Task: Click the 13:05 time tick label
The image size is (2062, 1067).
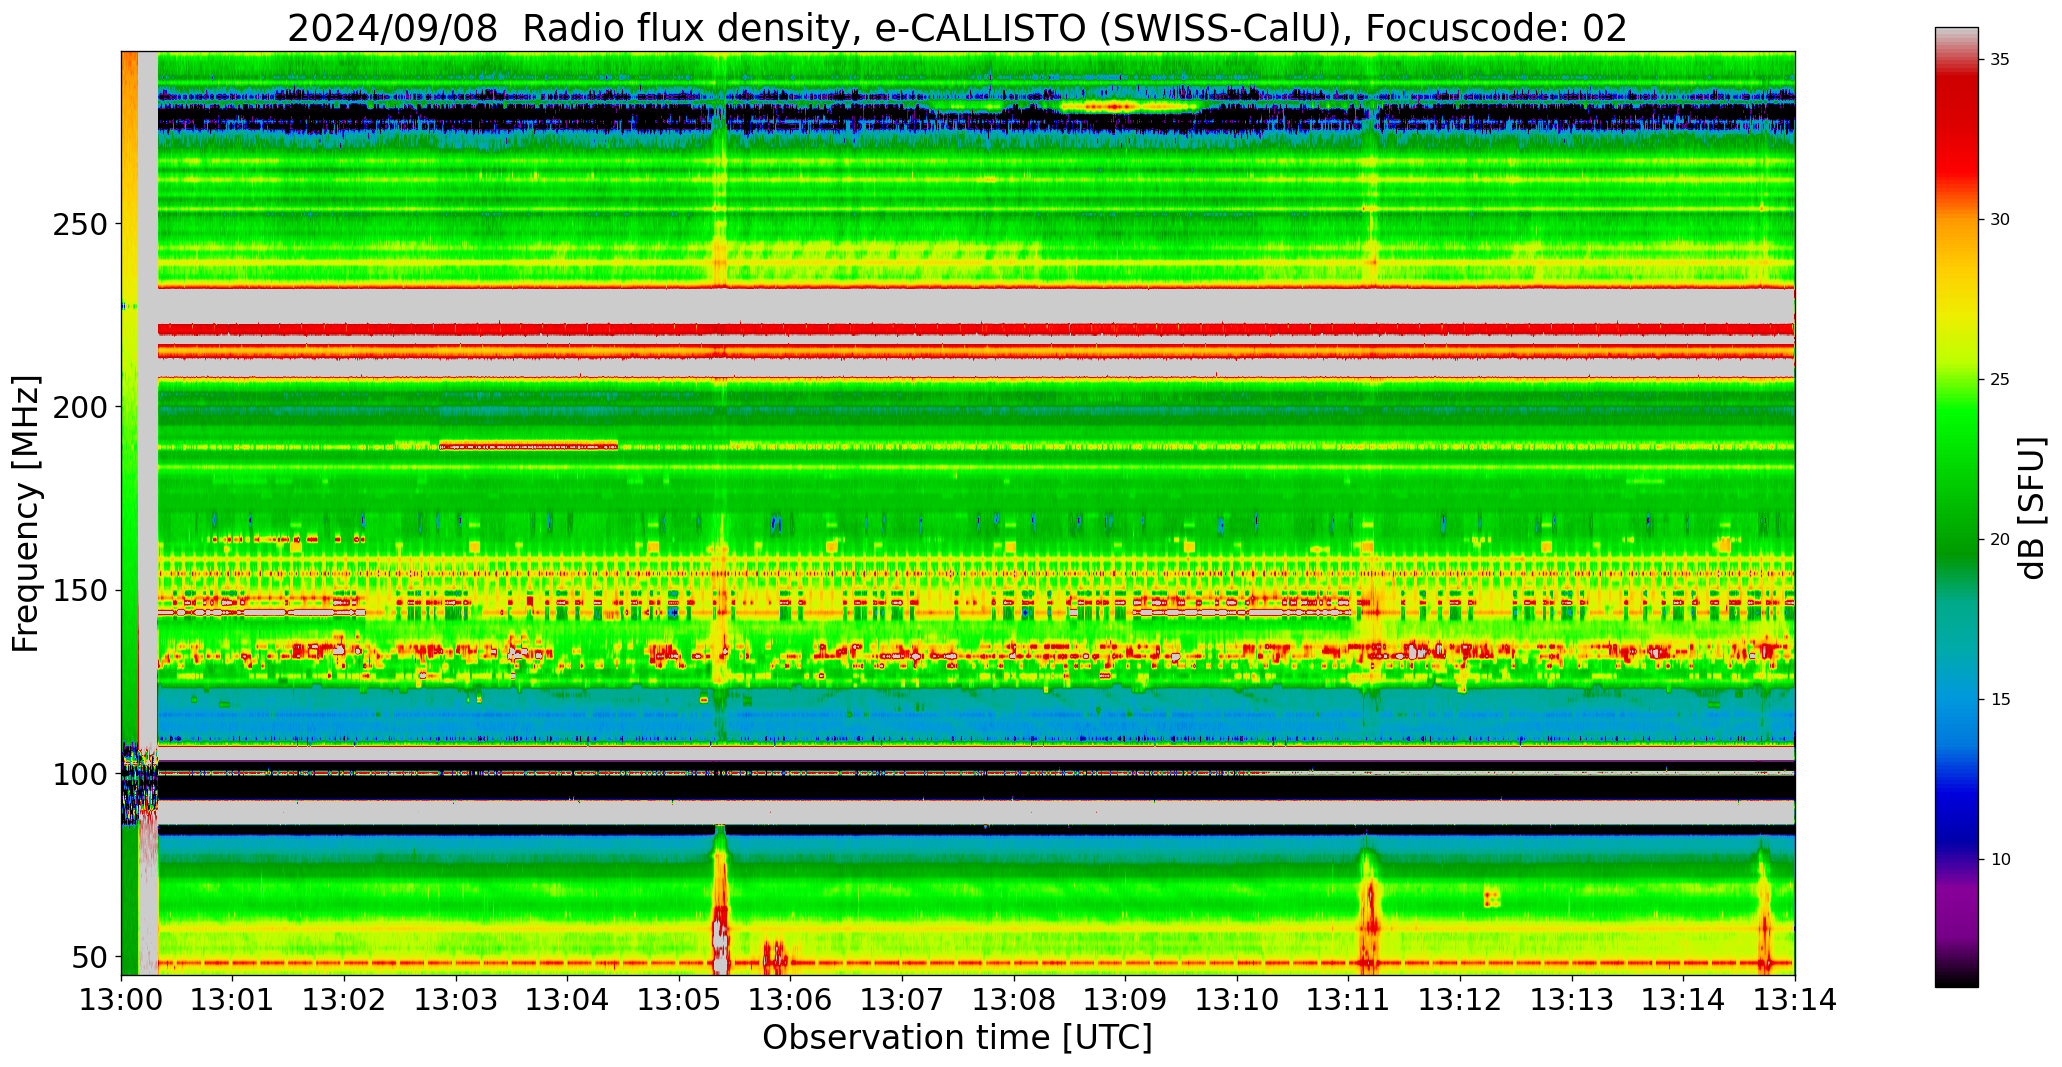Action: (680, 1000)
